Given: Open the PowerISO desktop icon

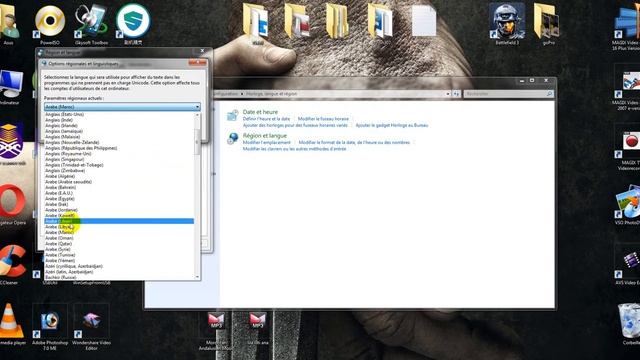Looking at the screenshot, I should tap(50, 24).
